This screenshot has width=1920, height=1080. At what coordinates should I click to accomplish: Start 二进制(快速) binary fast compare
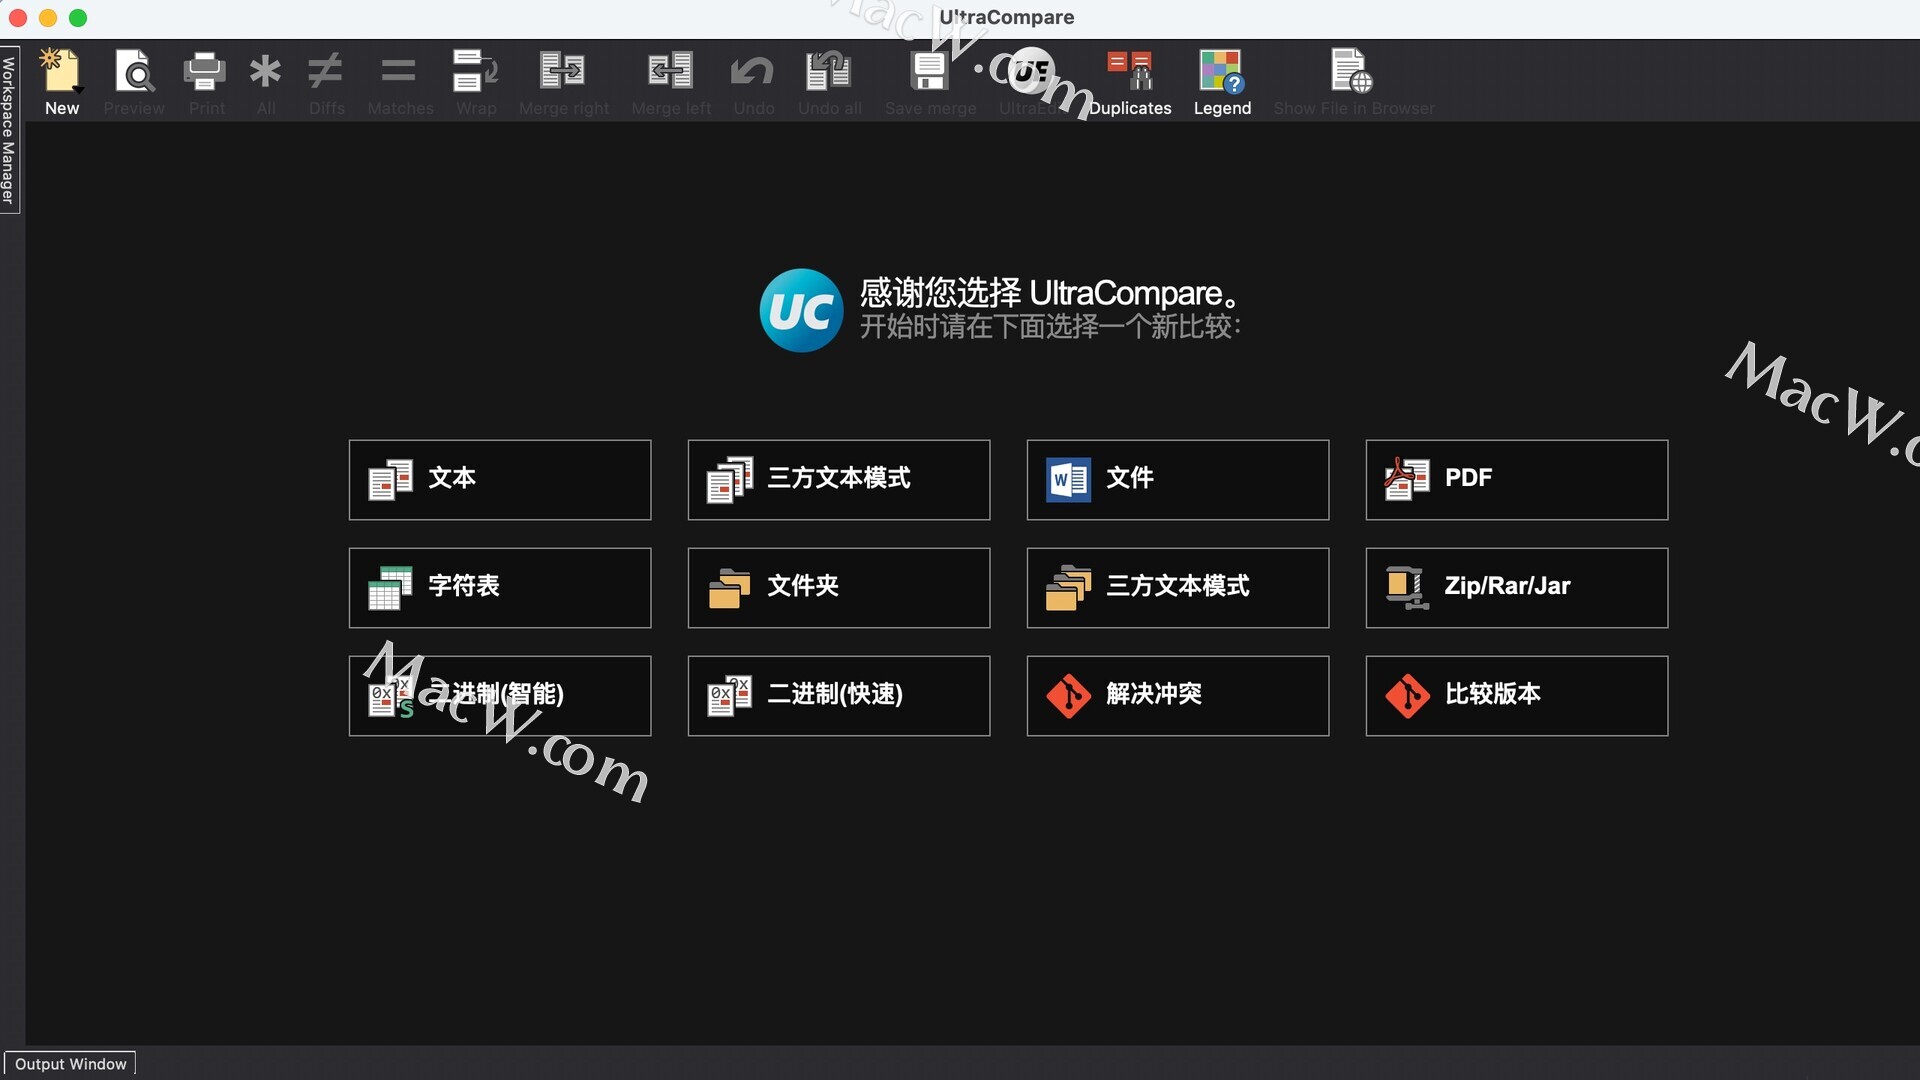pyautogui.click(x=839, y=696)
